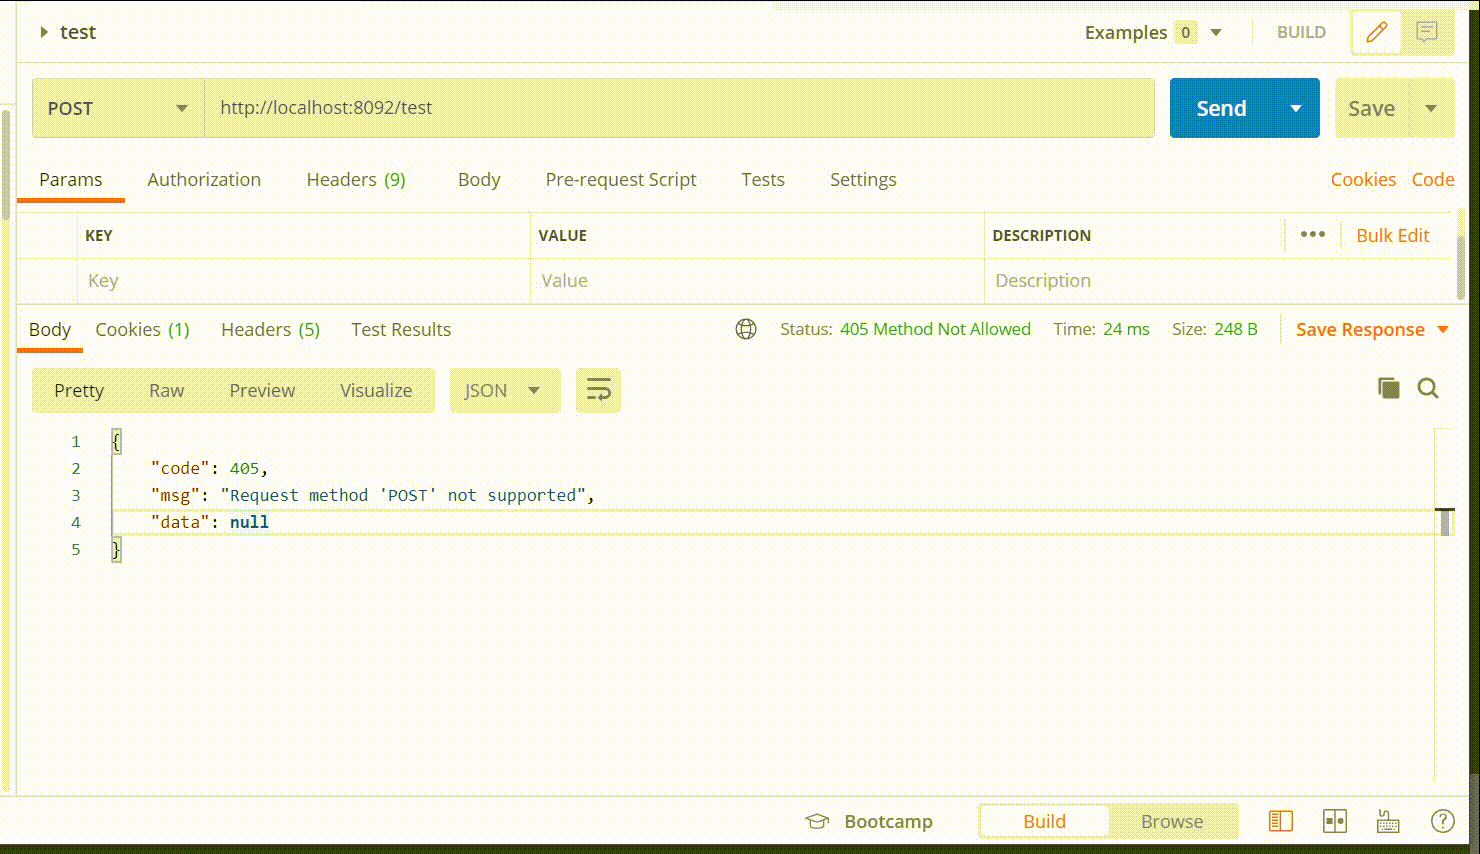Open the response Headers (5) tab

click(x=270, y=329)
